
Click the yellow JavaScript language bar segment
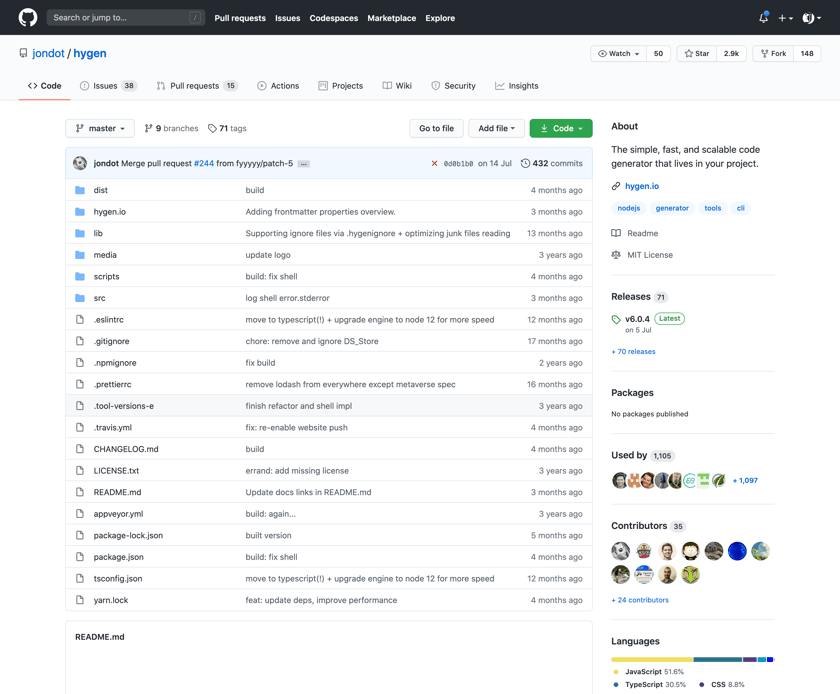click(x=652, y=660)
